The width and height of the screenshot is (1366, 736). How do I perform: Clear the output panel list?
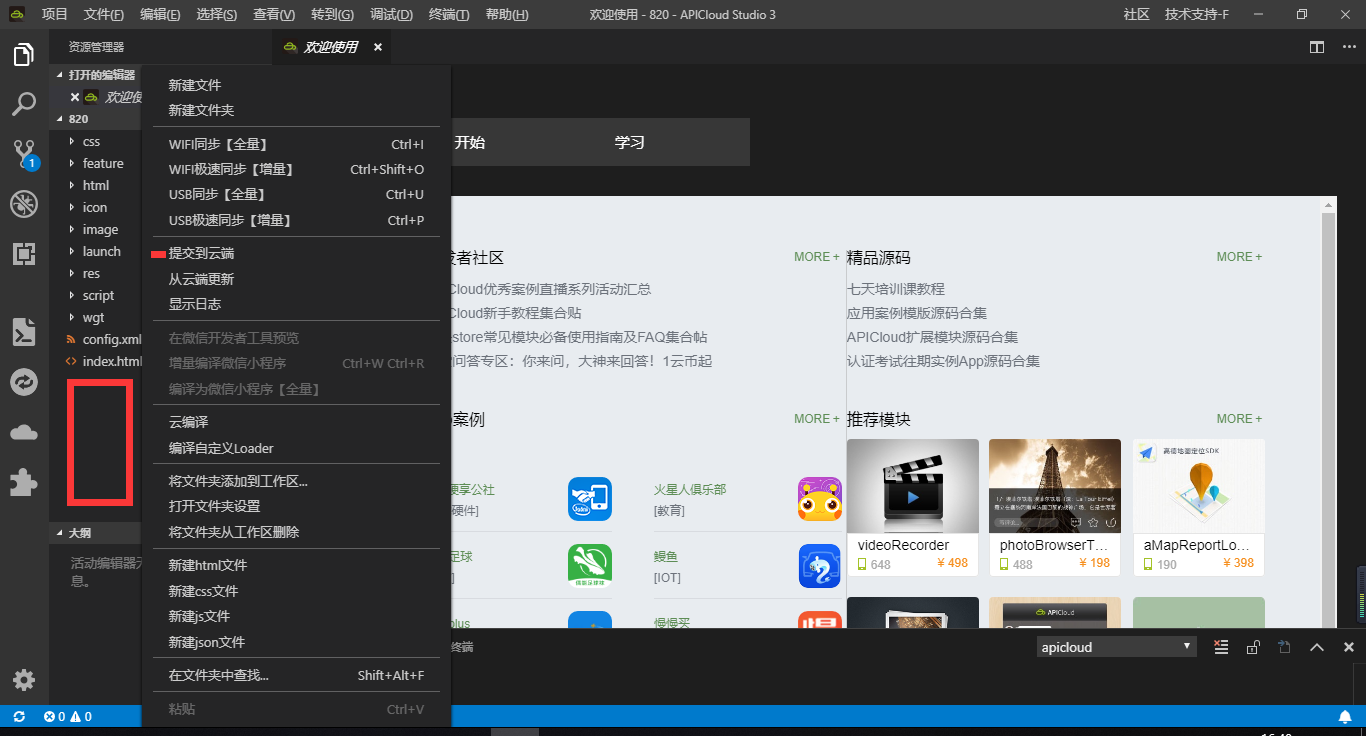coord(1221,647)
